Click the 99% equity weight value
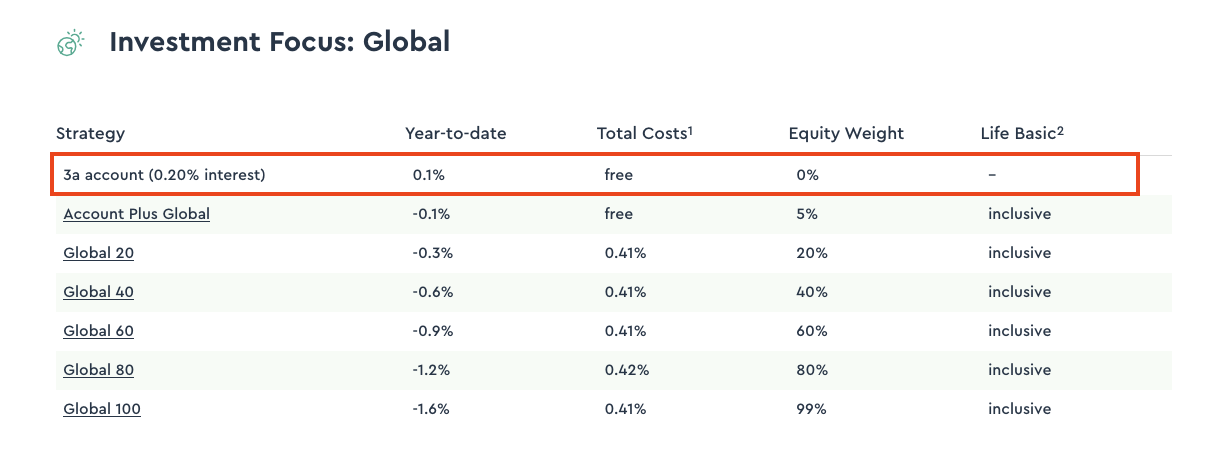 (811, 409)
